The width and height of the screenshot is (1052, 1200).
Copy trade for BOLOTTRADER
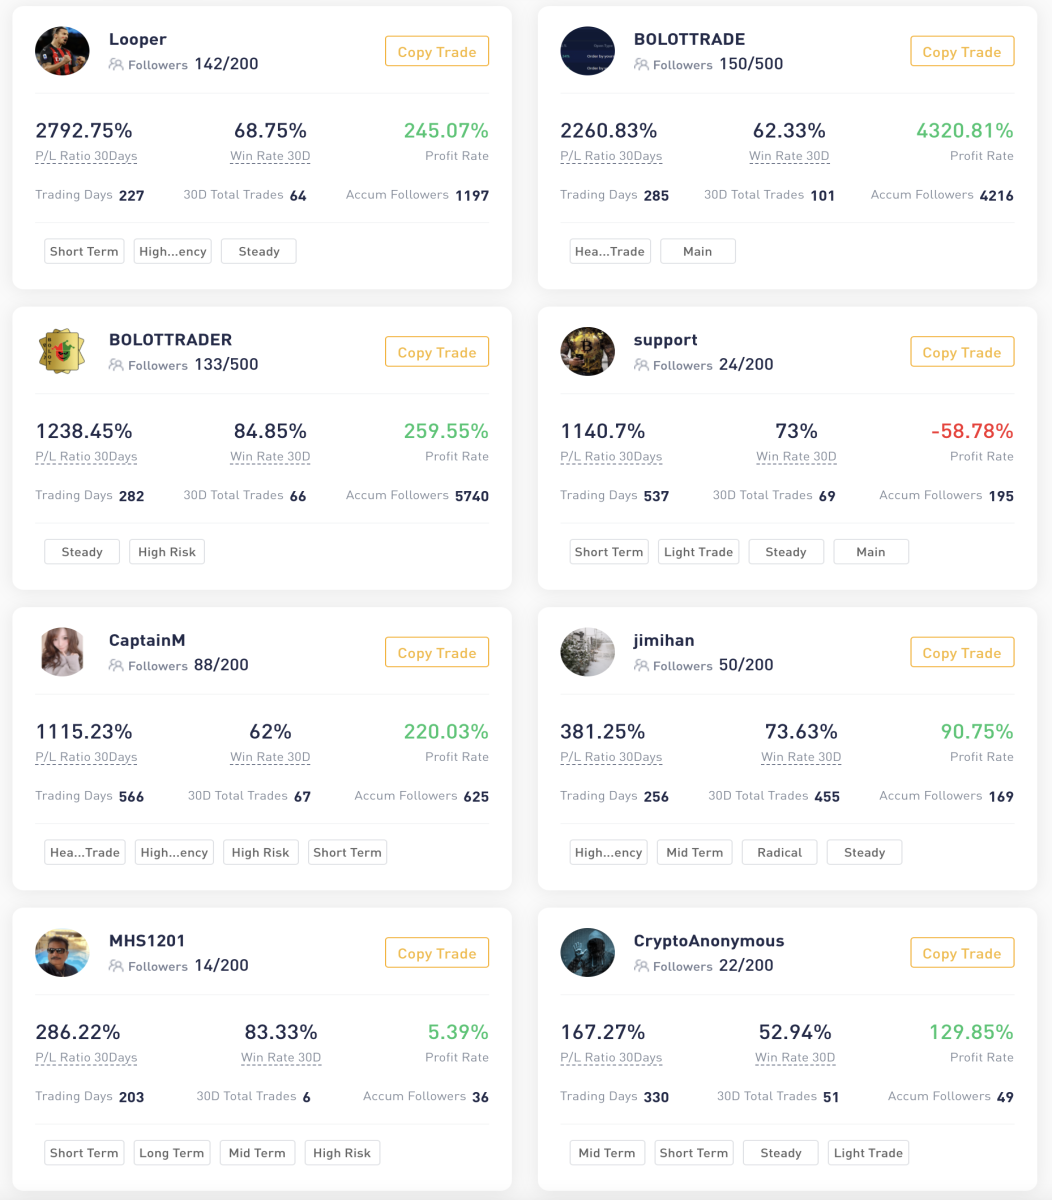point(437,352)
